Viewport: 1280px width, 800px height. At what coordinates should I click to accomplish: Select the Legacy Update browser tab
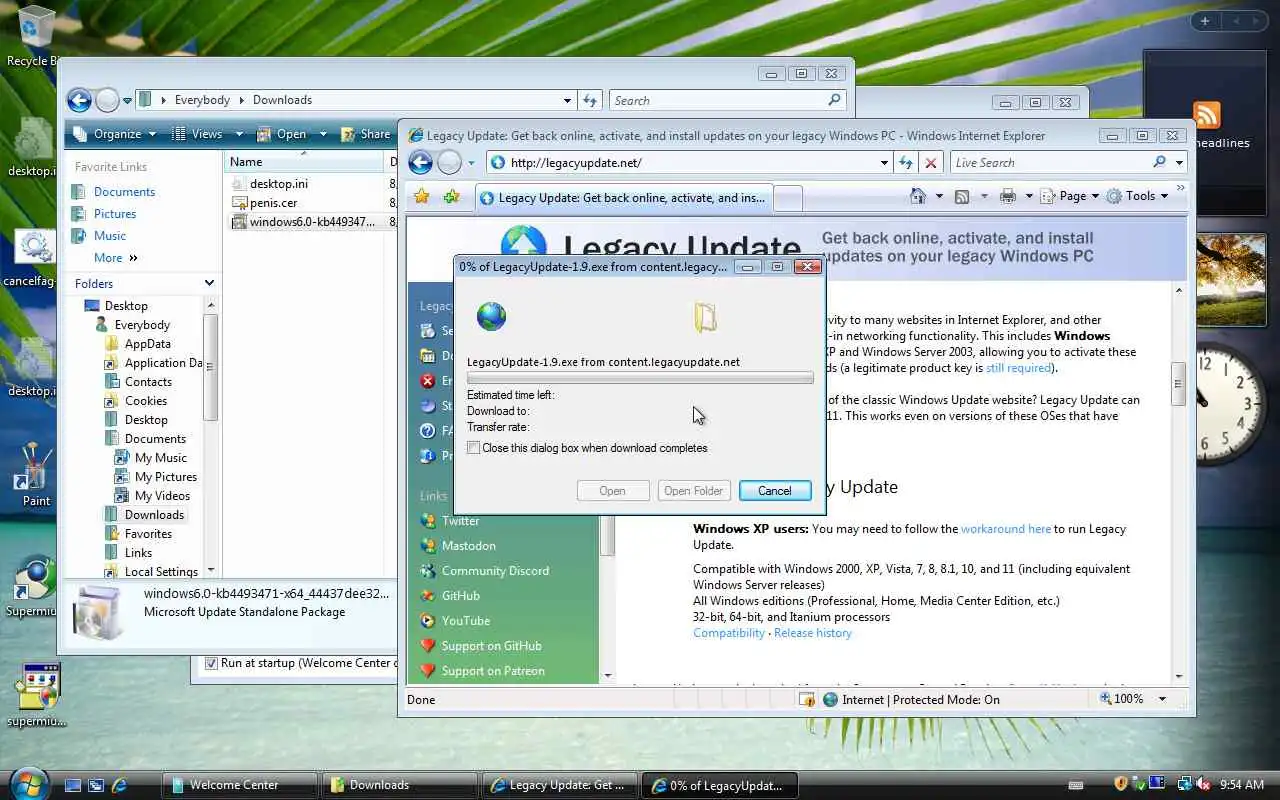click(x=624, y=198)
